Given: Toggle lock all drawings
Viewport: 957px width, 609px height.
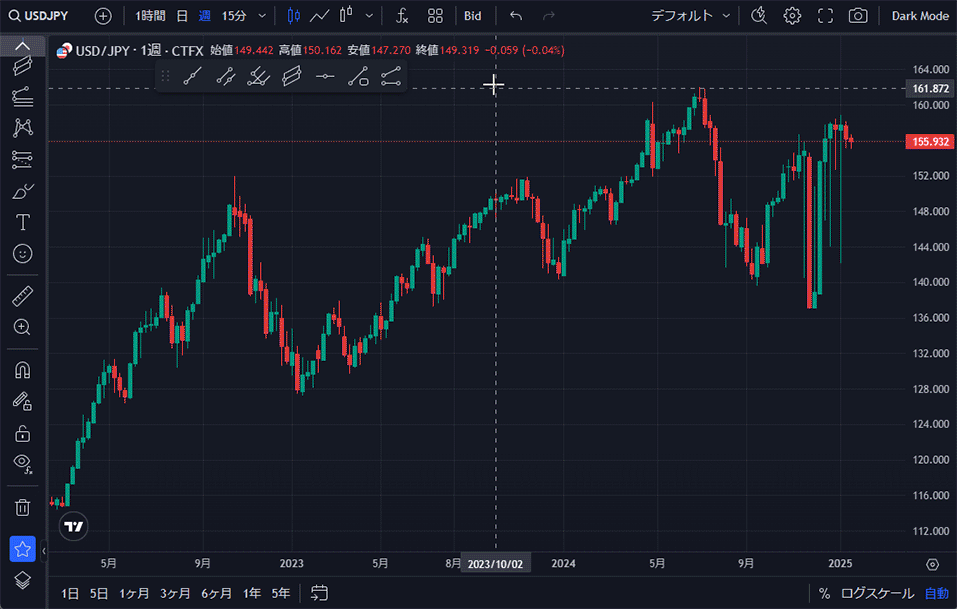Looking at the screenshot, I should pyautogui.click(x=23, y=433).
